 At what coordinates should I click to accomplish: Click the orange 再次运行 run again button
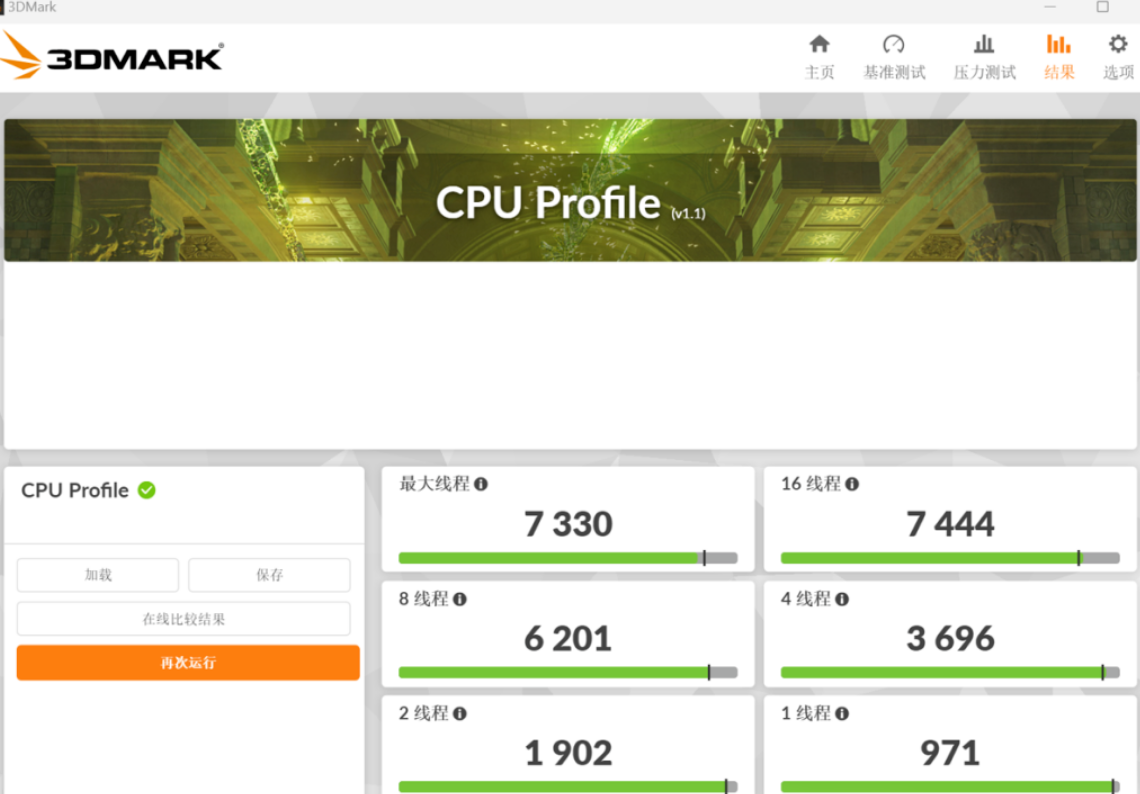tap(188, 662)
